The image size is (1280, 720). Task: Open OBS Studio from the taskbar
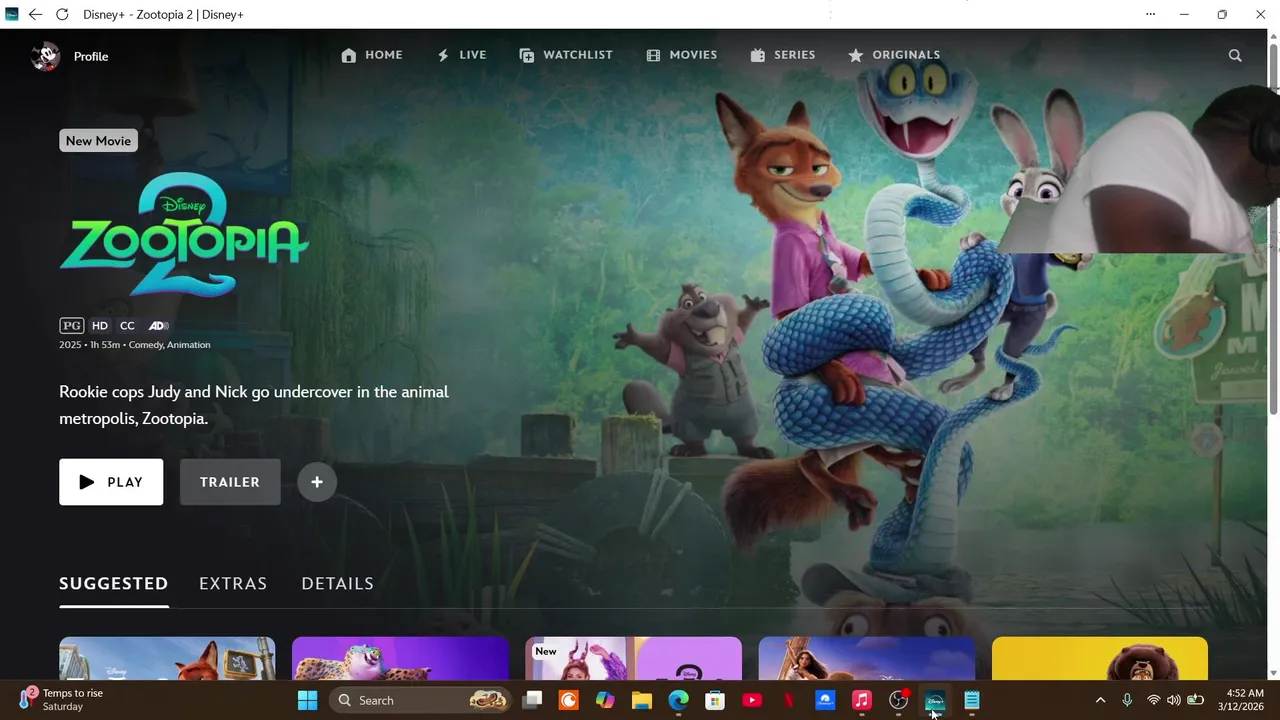click(x=899, y=700)
